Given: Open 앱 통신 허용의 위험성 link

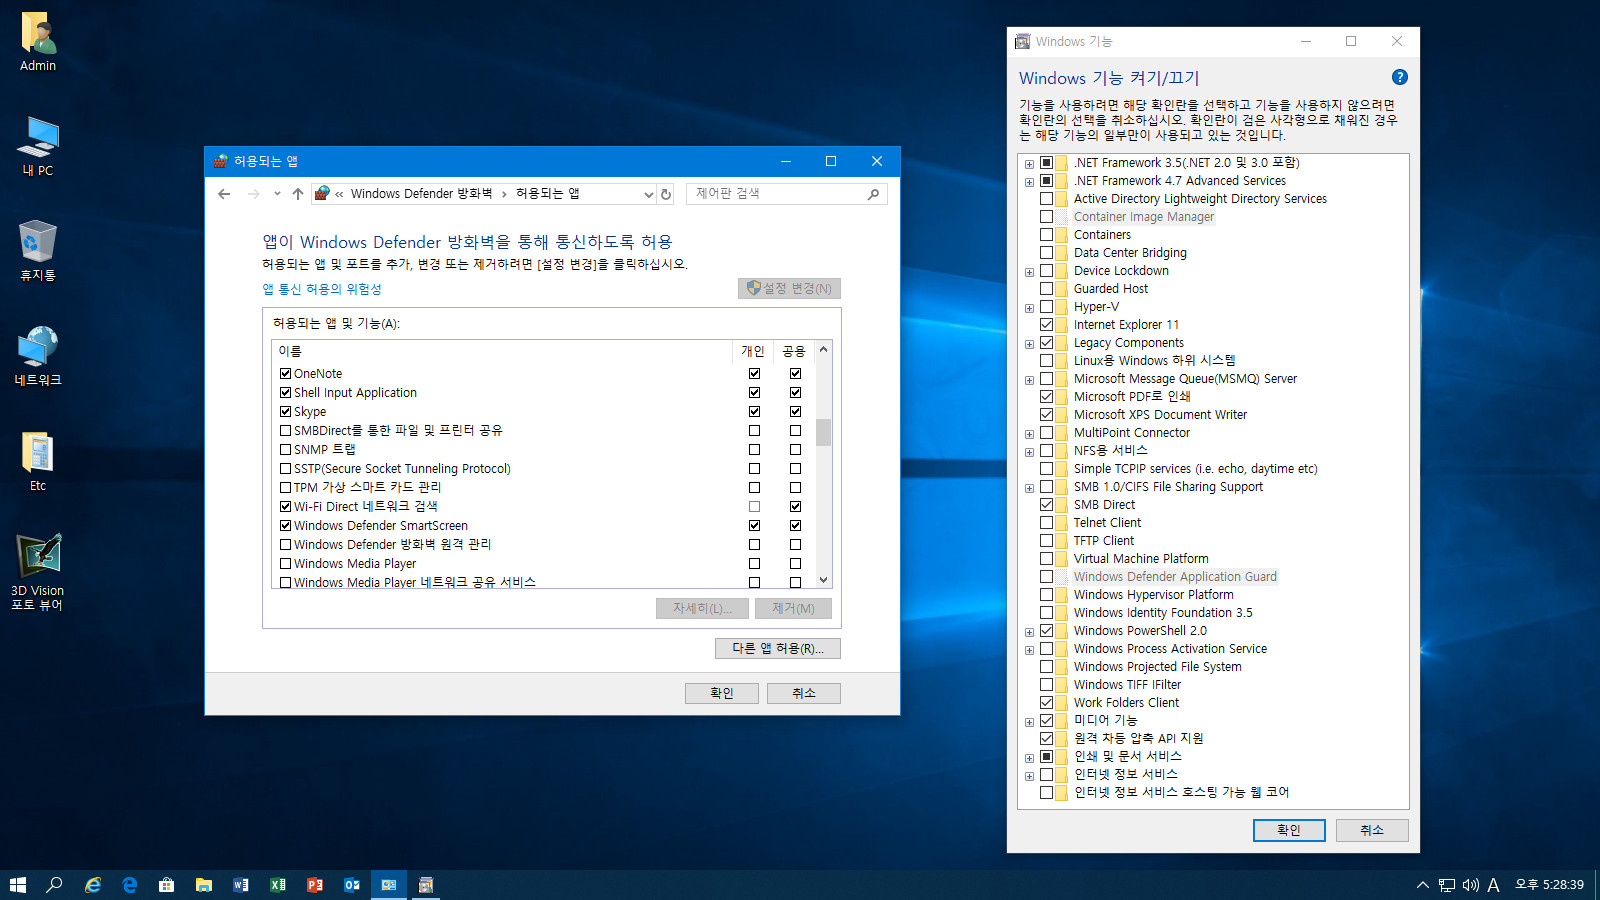Looking at the screenshot, I should click(x=322, y=289).
